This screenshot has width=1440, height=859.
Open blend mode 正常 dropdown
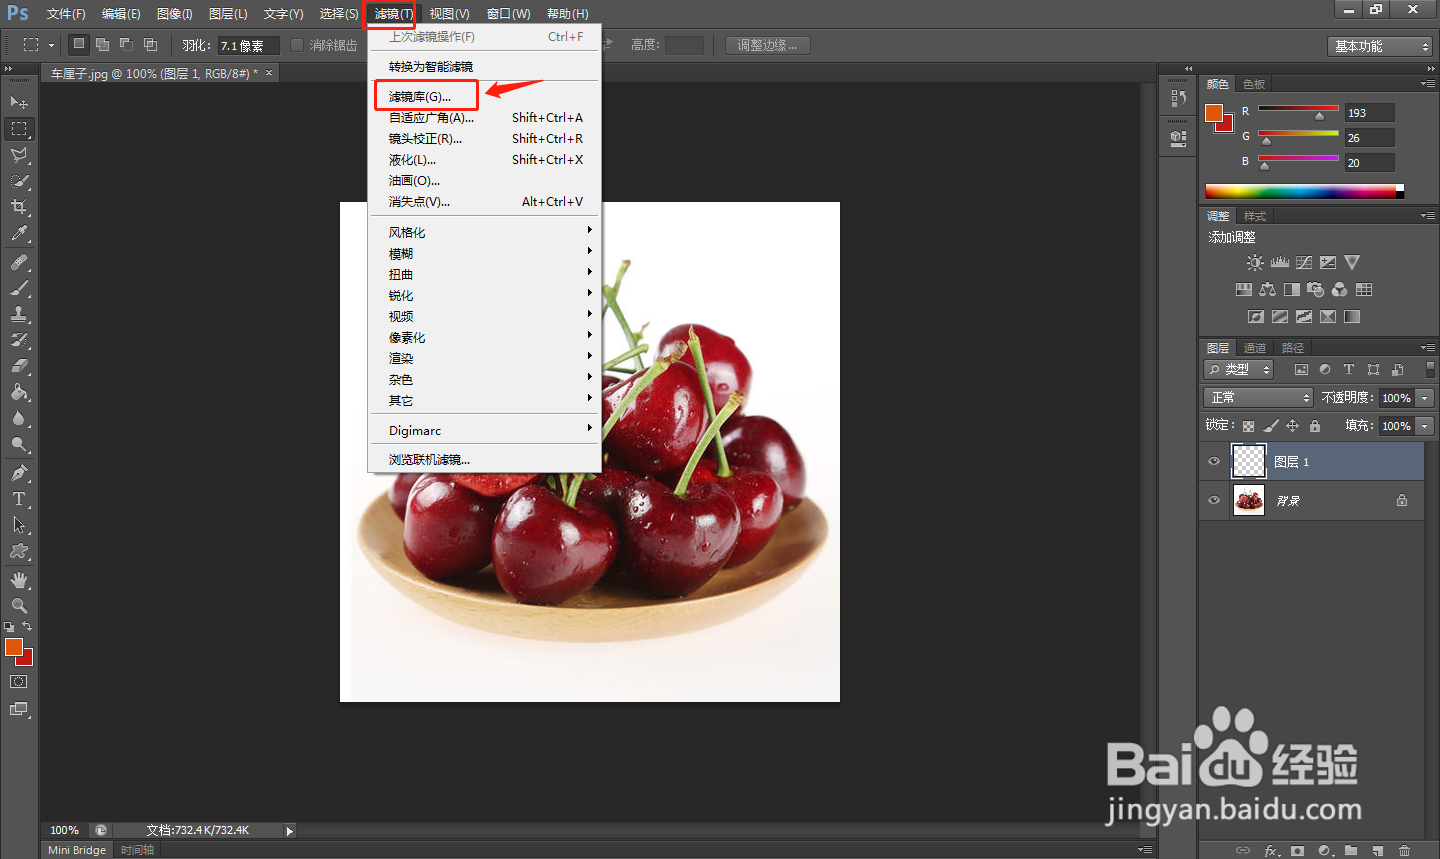click(x=1258, y=397)
